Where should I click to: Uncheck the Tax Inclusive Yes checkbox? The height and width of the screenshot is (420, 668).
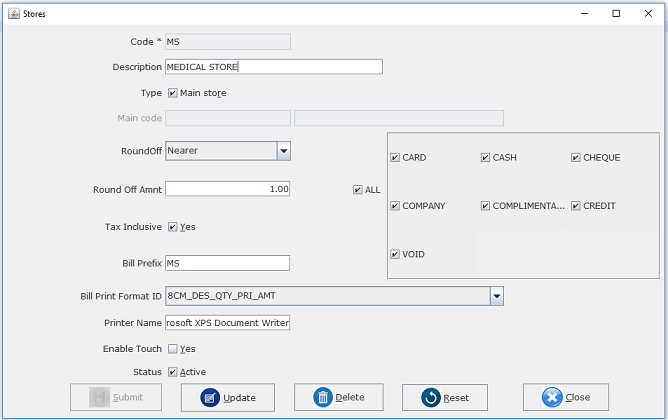[x=173, y=227]
